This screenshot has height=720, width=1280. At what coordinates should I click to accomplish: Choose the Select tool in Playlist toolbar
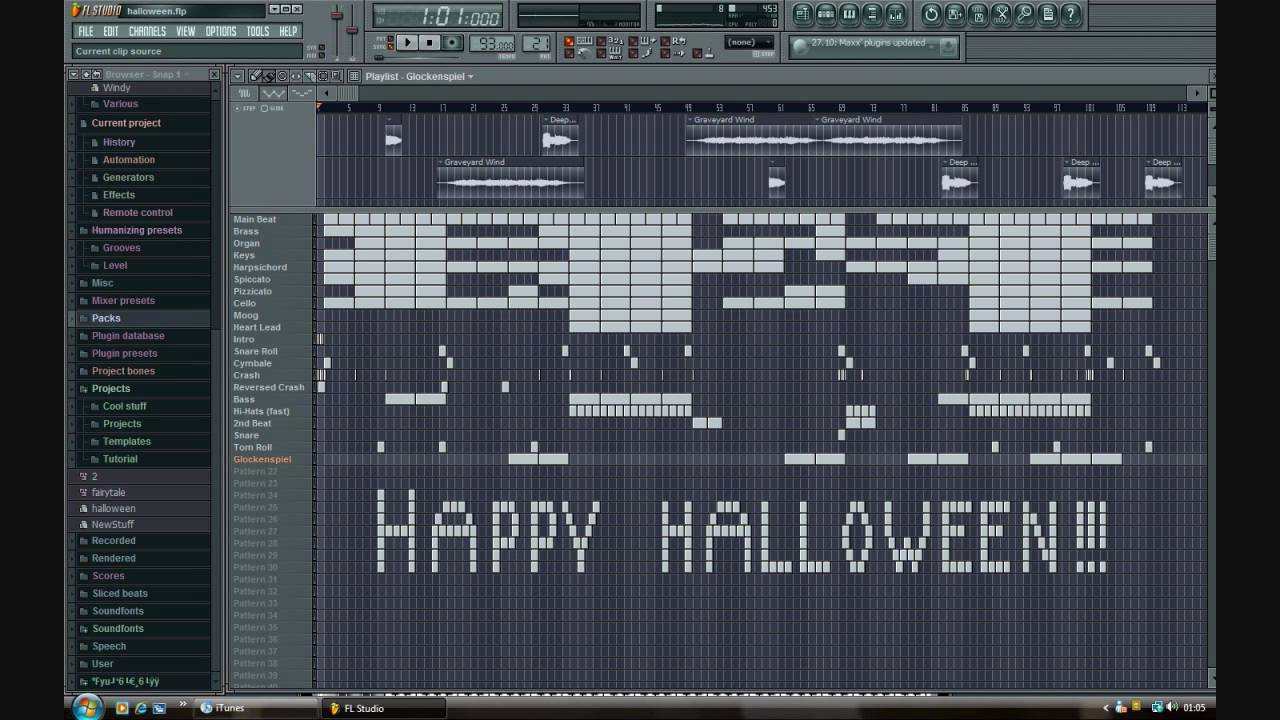322,76
